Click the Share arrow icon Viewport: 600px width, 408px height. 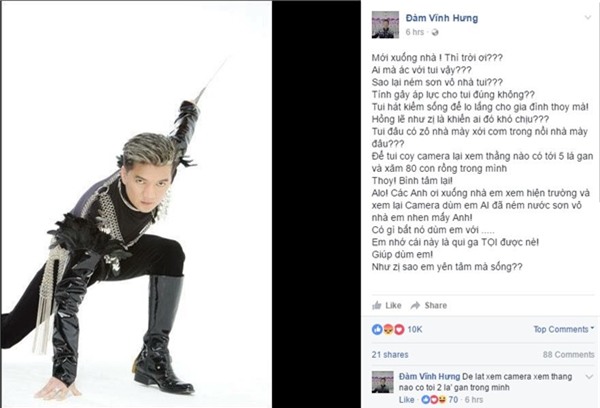(415, 305)
